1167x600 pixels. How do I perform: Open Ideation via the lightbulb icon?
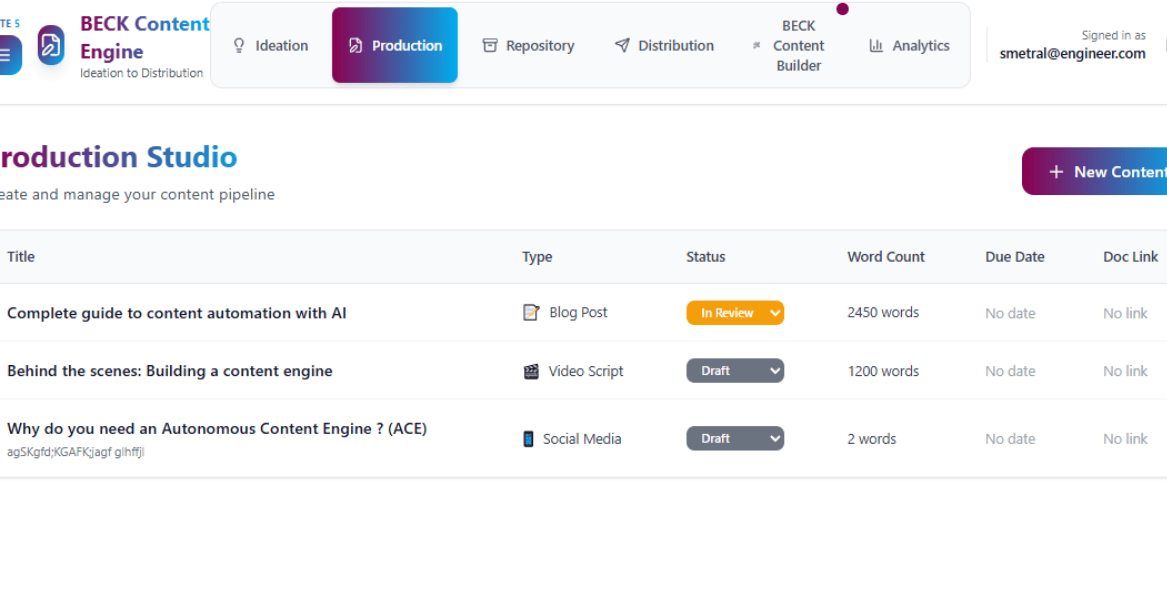[239, 46]
